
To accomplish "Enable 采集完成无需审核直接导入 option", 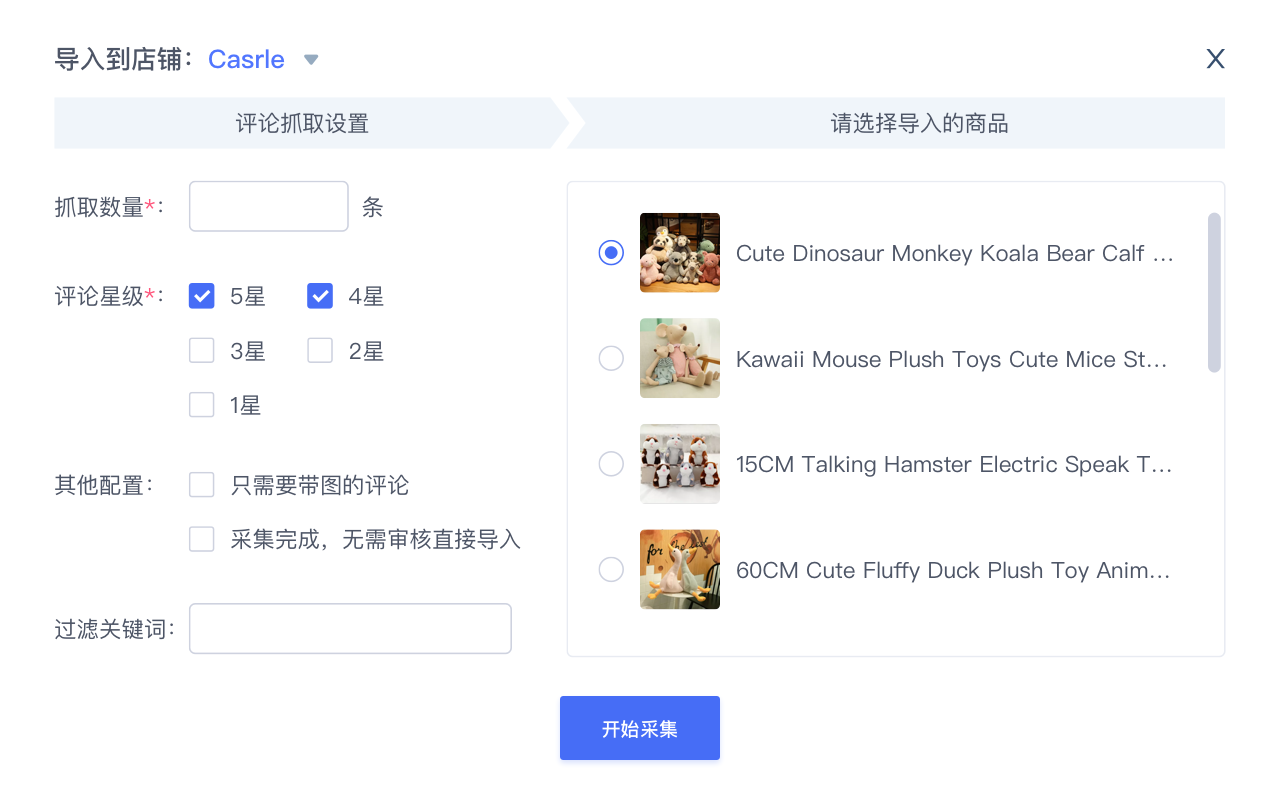I will tap(201, 538).
